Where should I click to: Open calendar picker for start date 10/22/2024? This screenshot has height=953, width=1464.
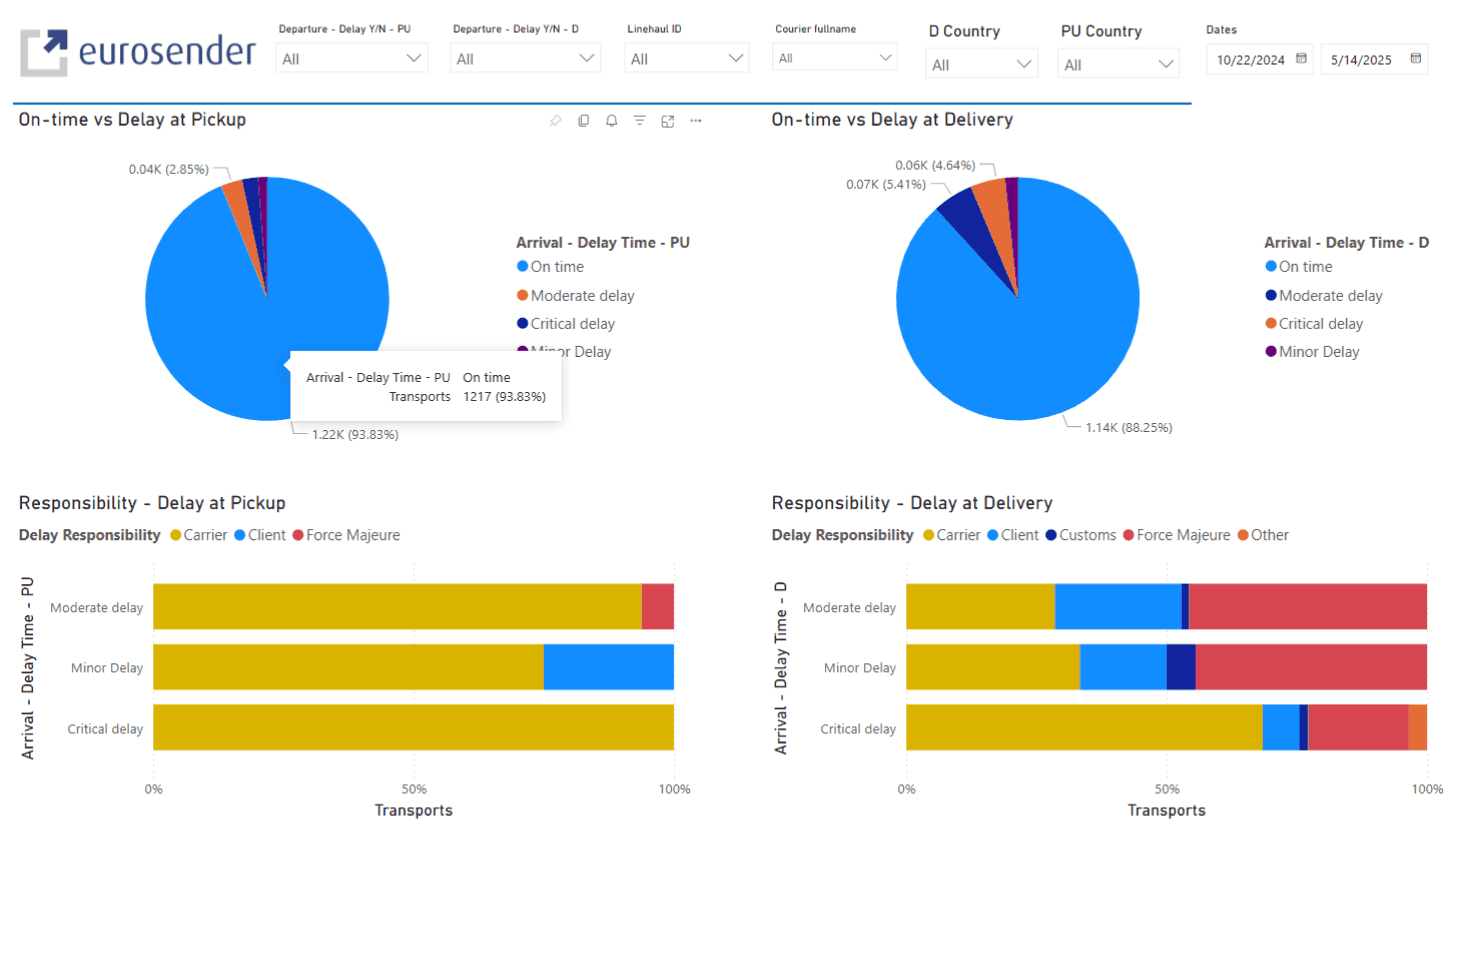pos(1301,59)
